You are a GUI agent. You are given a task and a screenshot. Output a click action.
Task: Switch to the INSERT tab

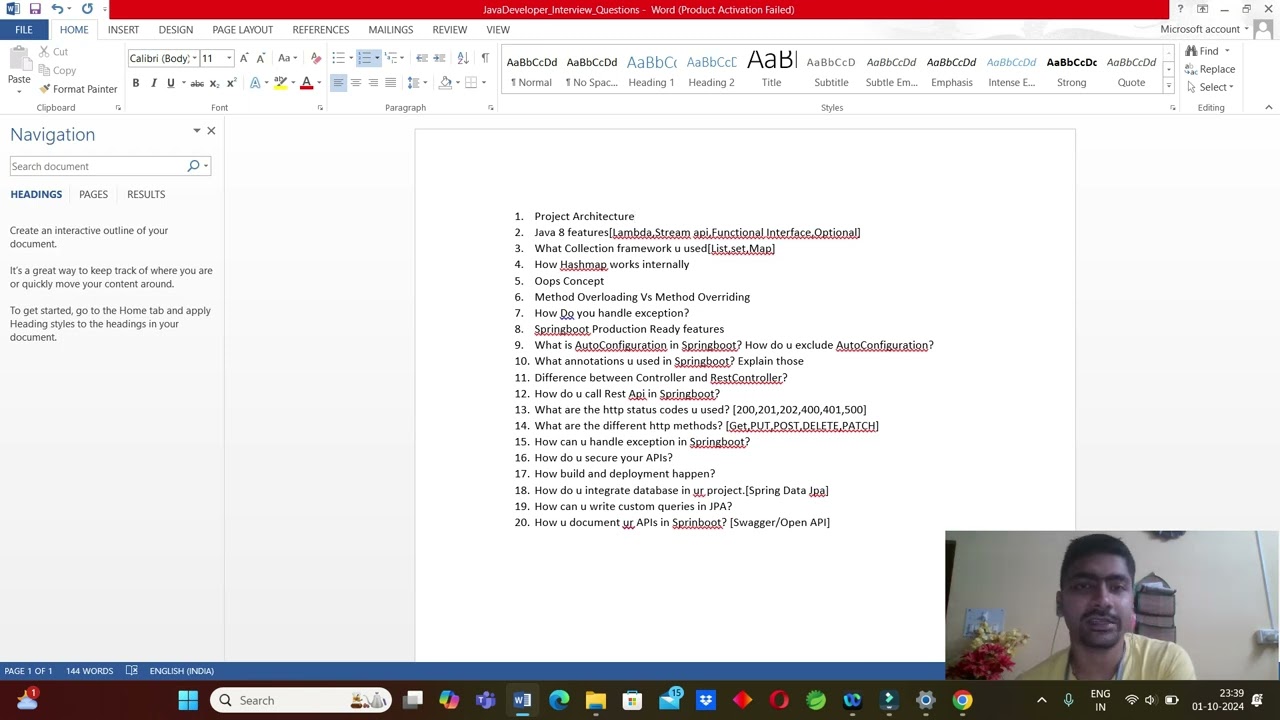coord(123,30)
